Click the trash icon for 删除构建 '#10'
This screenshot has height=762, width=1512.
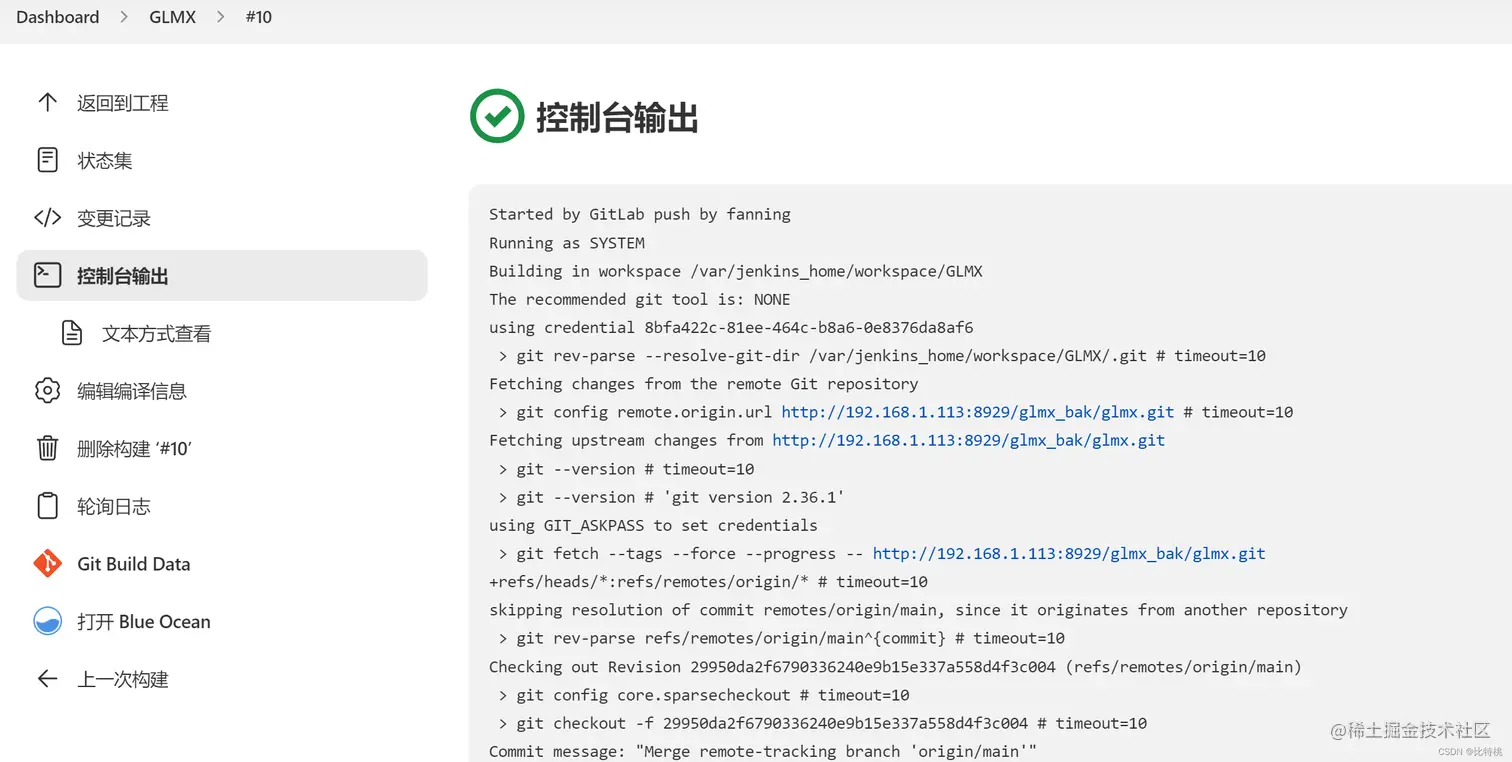click(47, 448)
